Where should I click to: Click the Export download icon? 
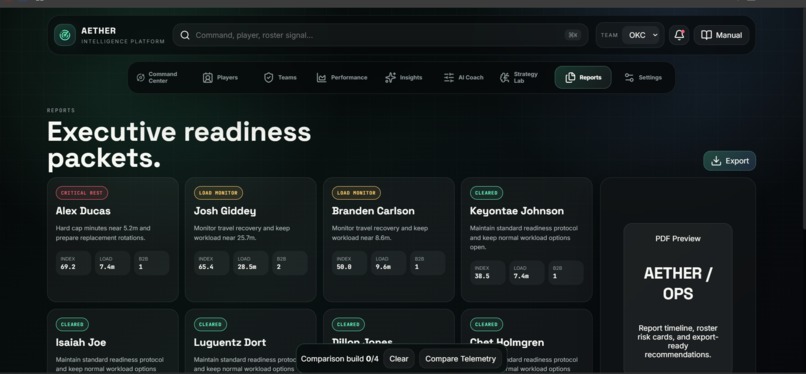(716, 161)
